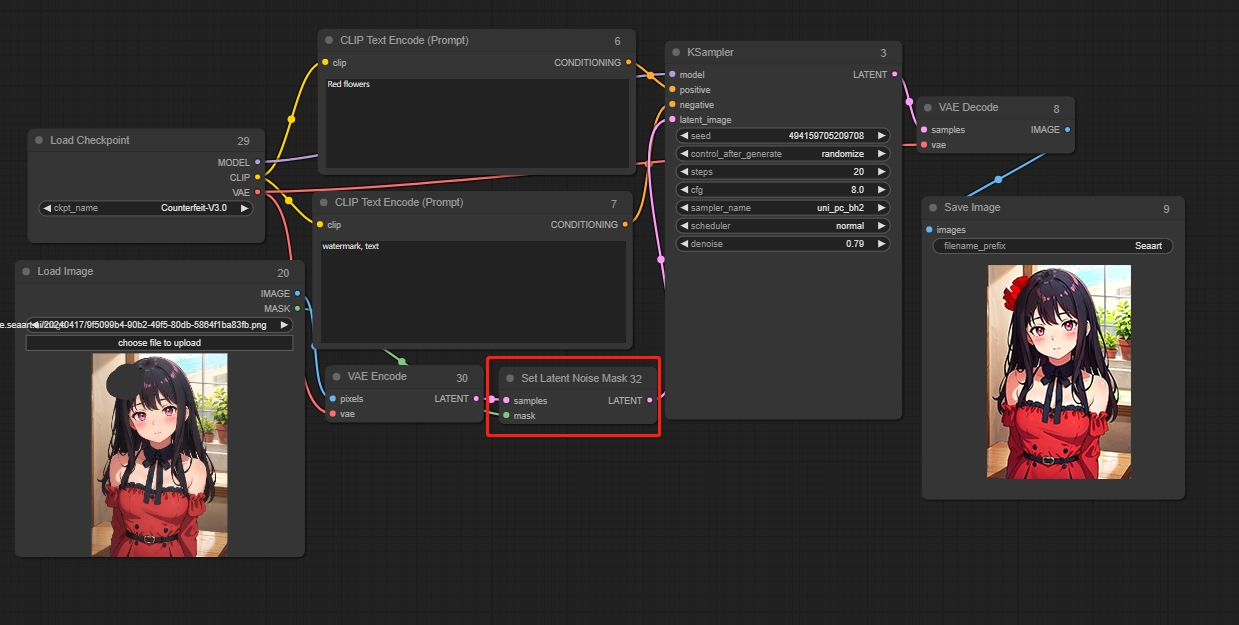Decrease the steps value with left arrow
Viewport: 1239px width, 625px height.
coord(684,172)
